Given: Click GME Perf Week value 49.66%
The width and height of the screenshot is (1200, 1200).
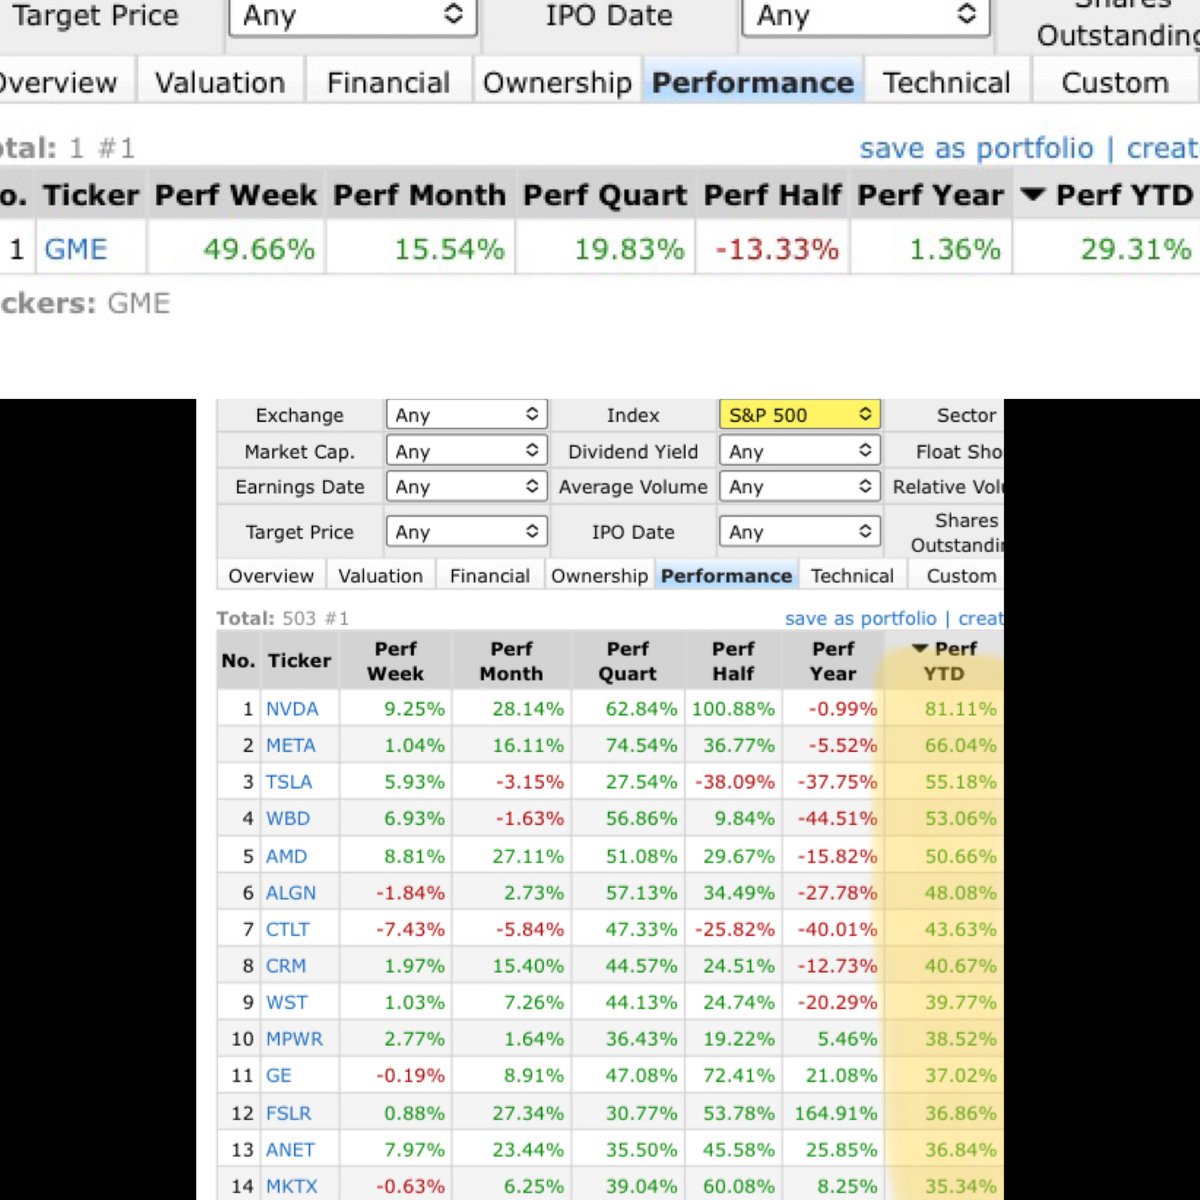Looking at the screenshot, I should 259,249.
